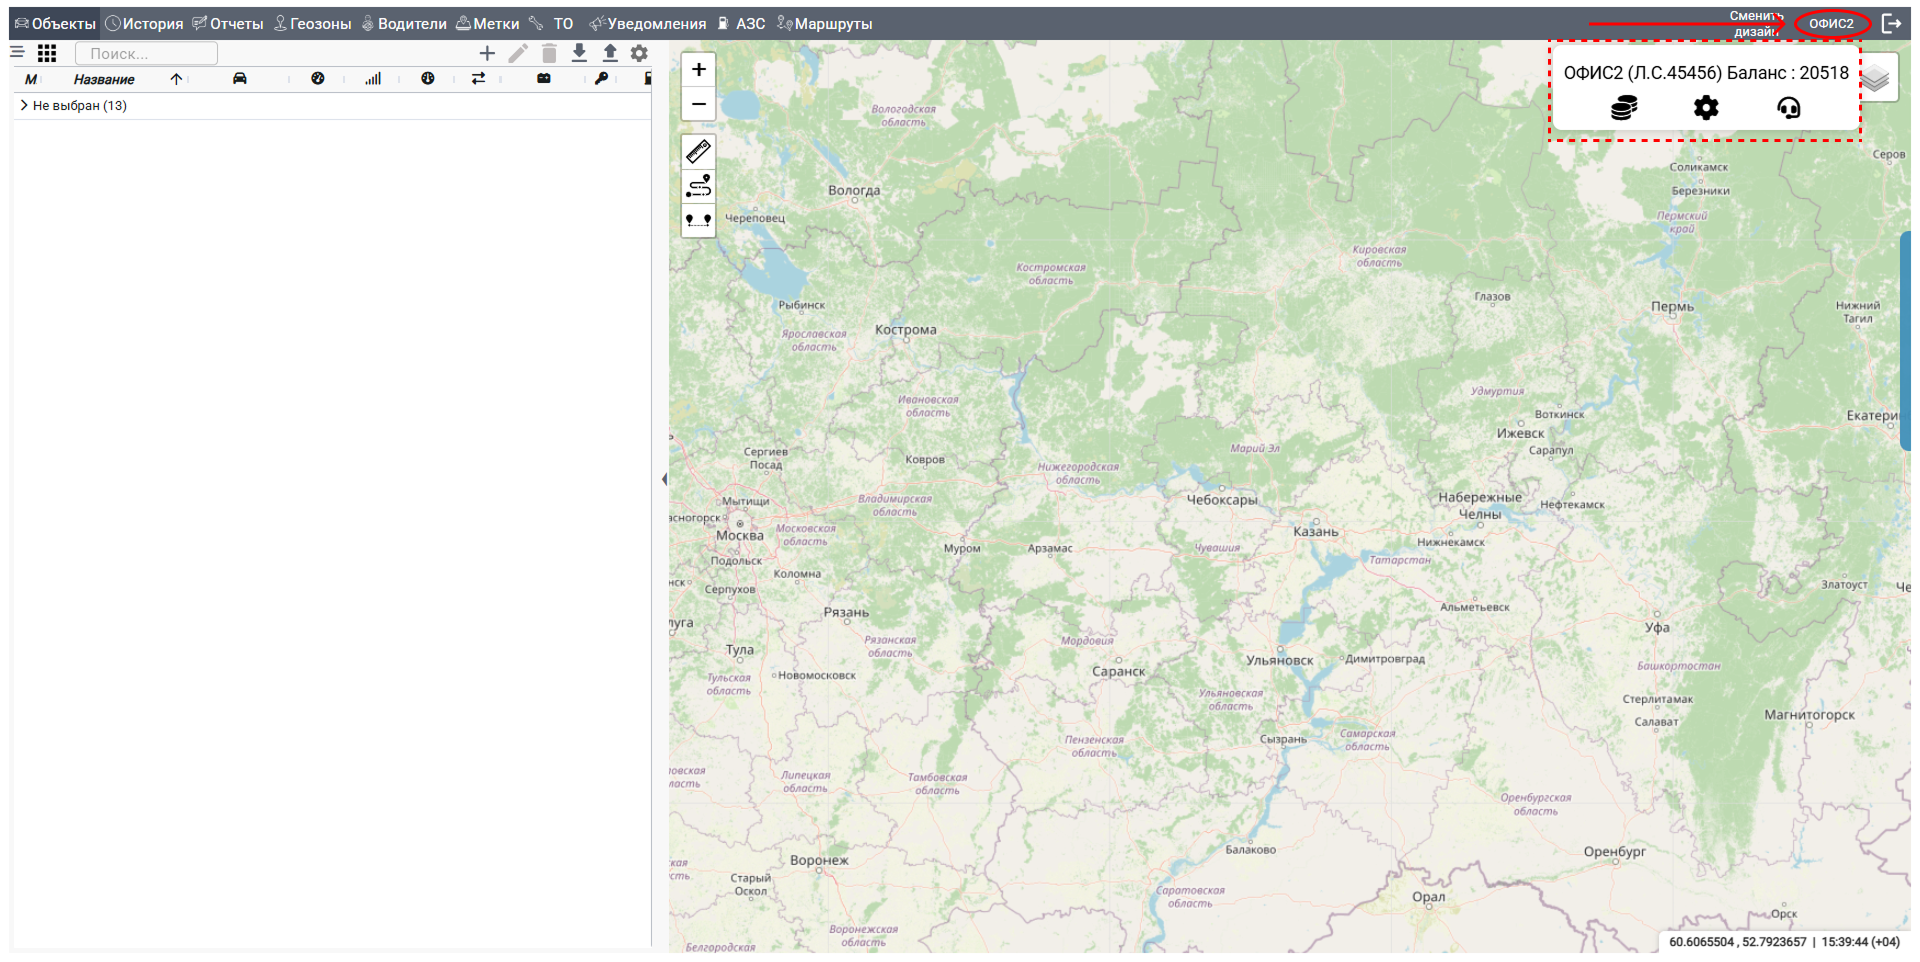This screenshot has width=1920, height=962.
Task: Click the export upload arrow icon
Action: [610, 54]
